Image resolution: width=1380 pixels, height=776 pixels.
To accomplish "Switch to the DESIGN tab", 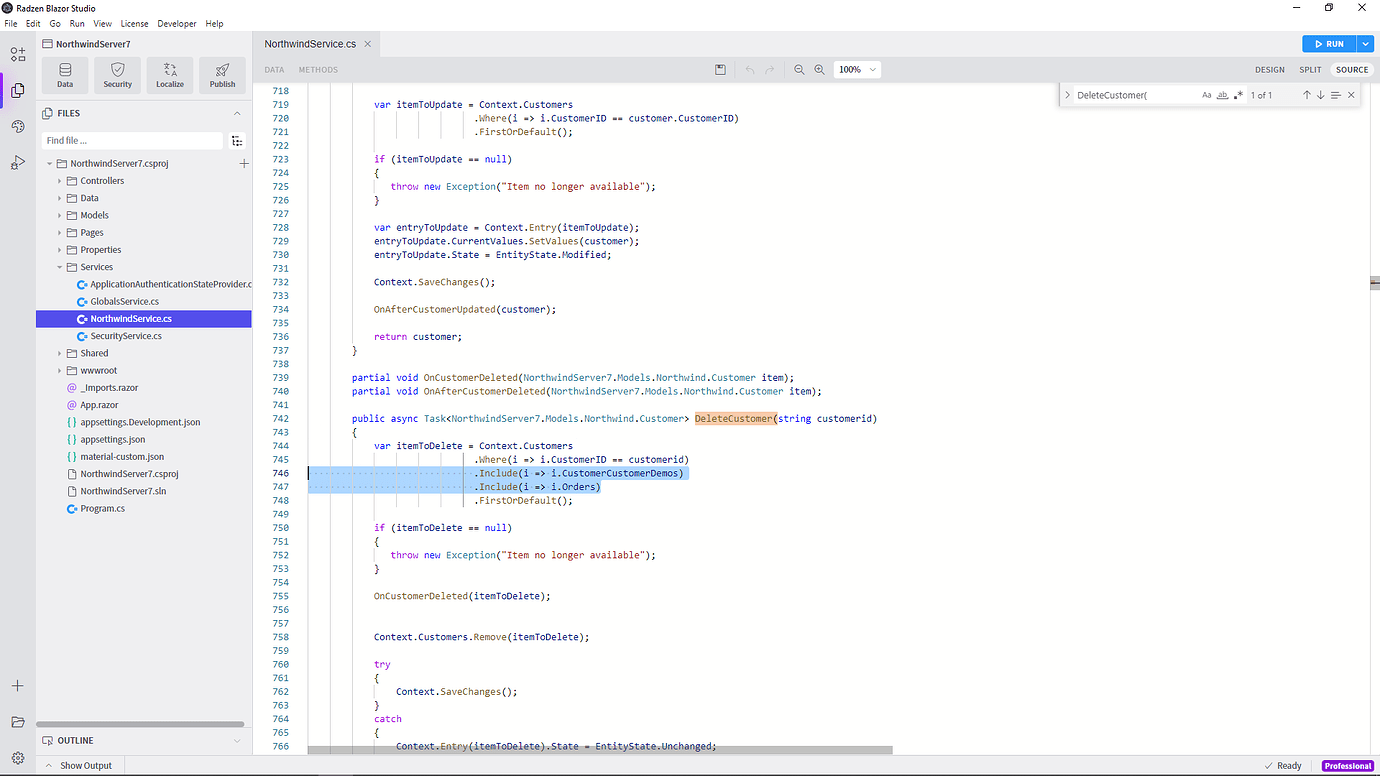I will 1270,69.
